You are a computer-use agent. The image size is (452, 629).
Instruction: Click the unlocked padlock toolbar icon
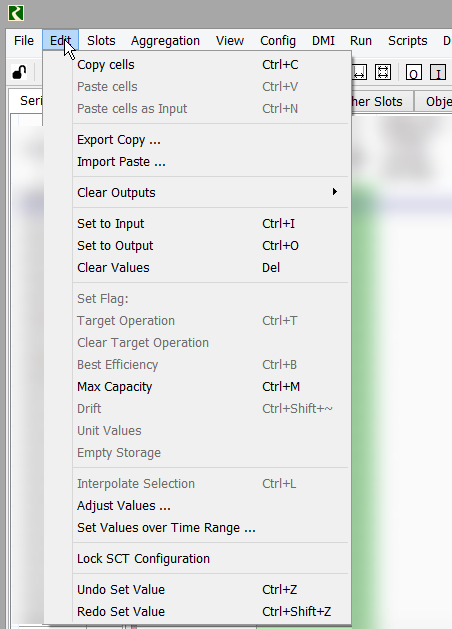pos(19,73)
